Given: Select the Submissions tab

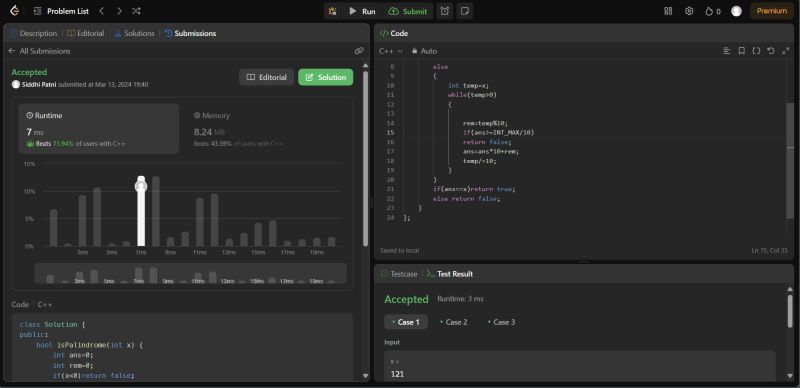Looking at the screenshot, I should tap(190, 33).
